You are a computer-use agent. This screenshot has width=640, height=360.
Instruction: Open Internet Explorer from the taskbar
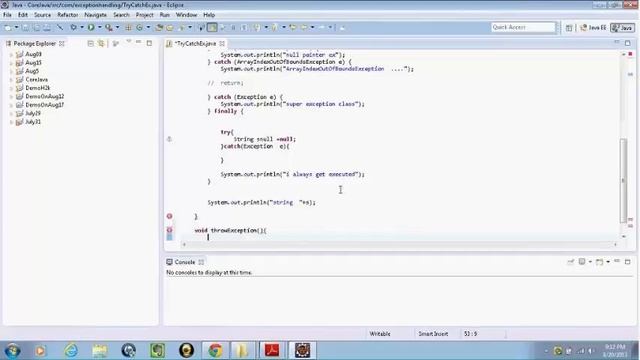pos(71,351)
